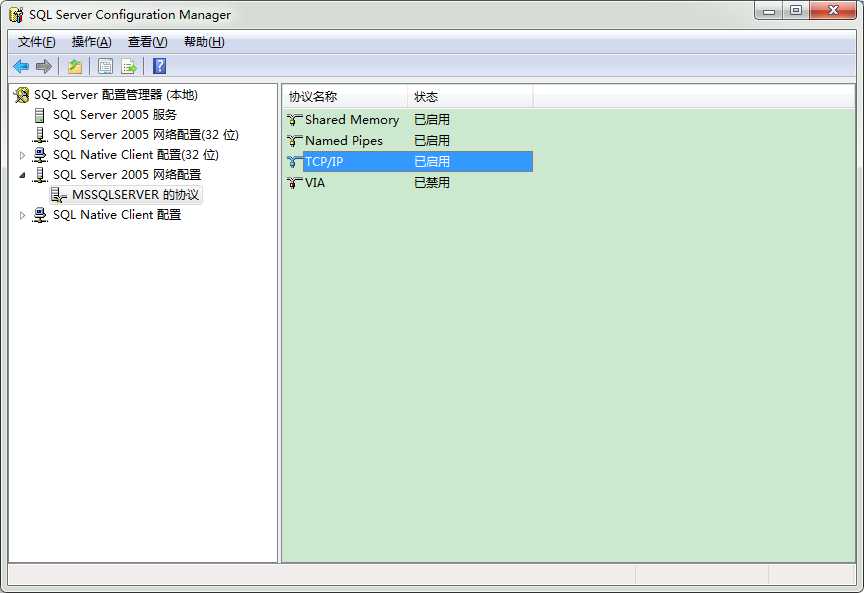Image resolution: width=864 pixels, height=593 pixels.
Task: Select the VIA protocol row
Action: tap(409, 182)
